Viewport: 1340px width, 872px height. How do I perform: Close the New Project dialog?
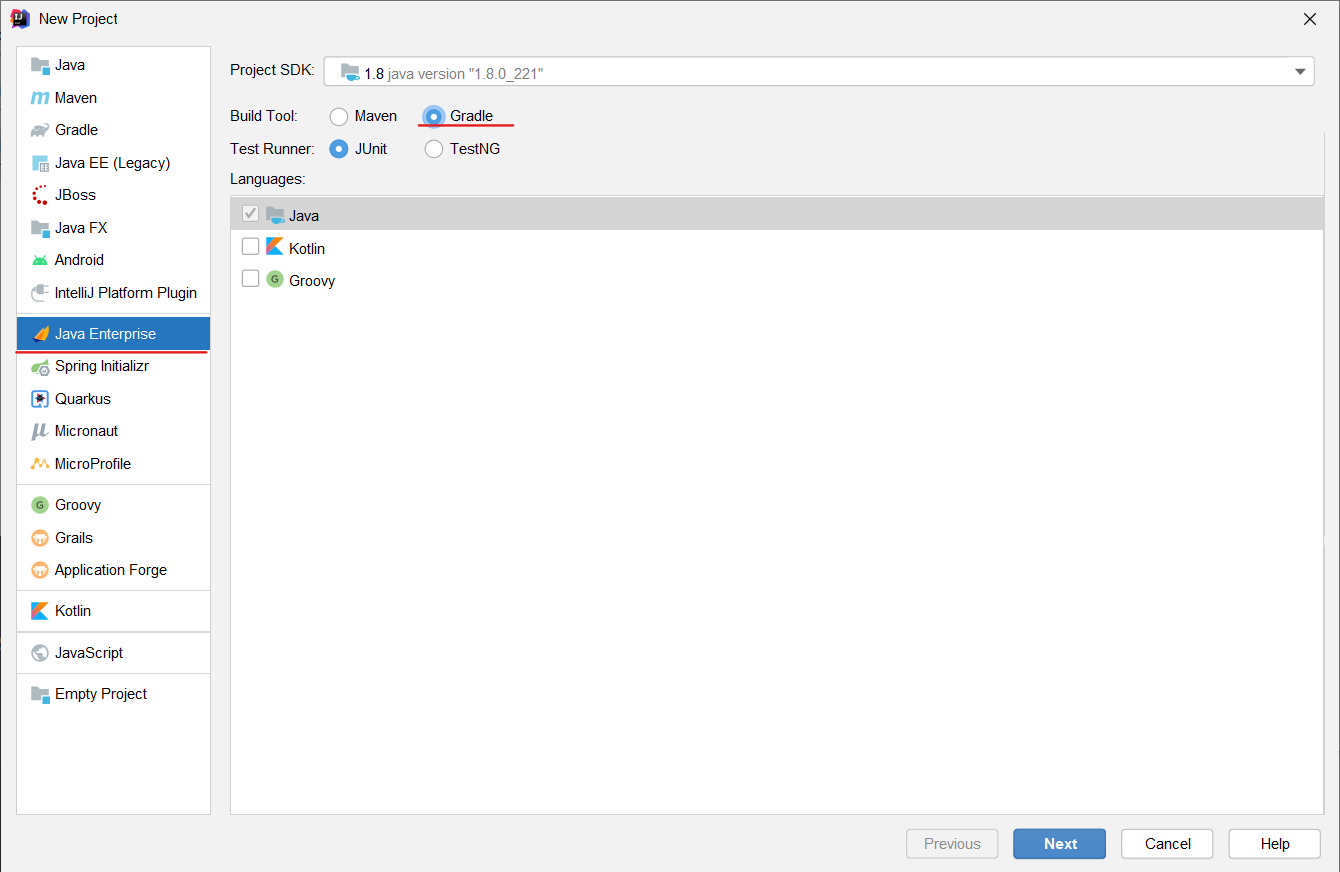point(1310,19)
